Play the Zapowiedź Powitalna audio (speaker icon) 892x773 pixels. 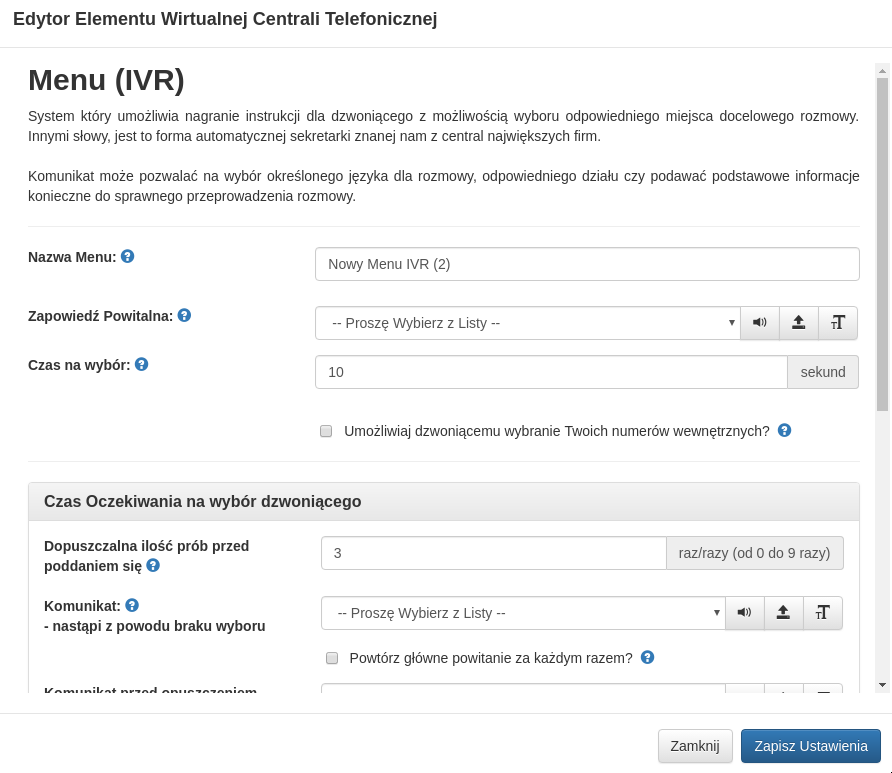(x=759, y=323)
